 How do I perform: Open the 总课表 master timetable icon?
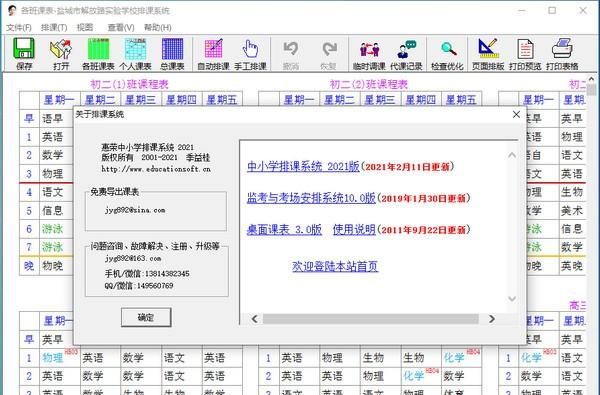172,54
